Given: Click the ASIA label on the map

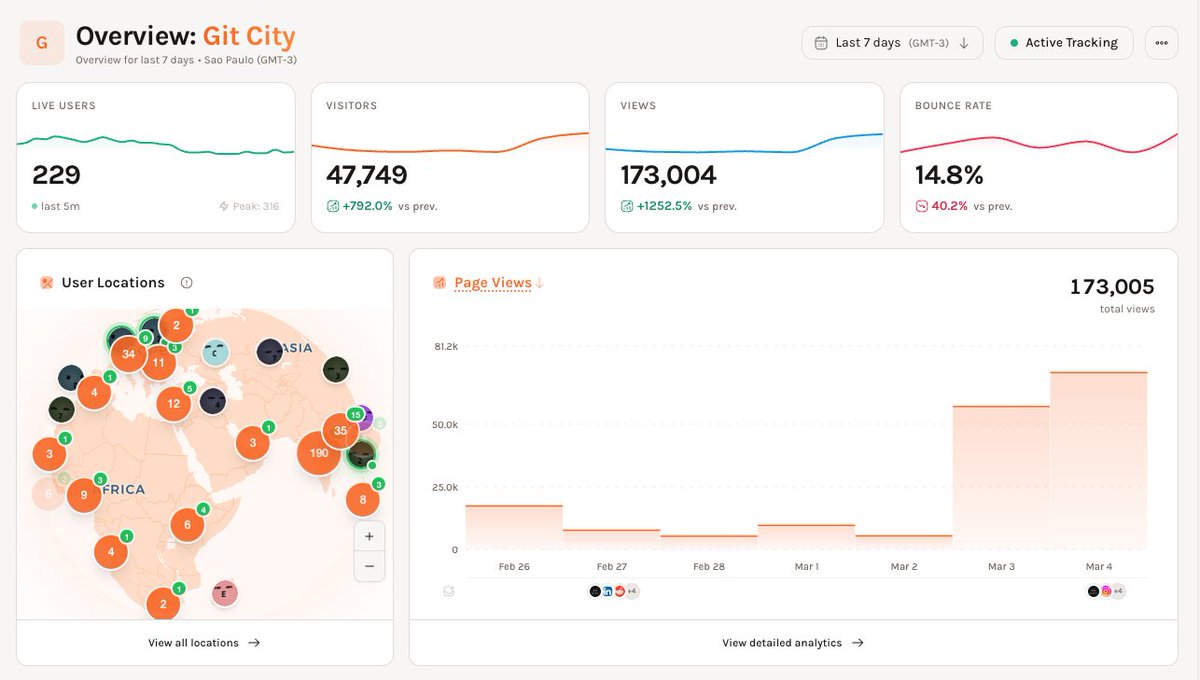Looking at the screenshot, I should tap(296, 348).
